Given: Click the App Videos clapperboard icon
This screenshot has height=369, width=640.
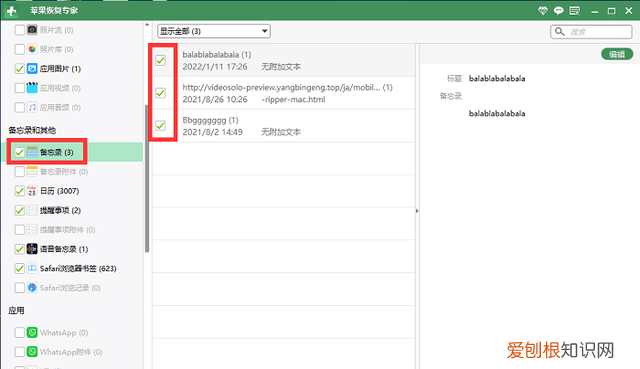Looking at the screenshot, I should click(32, 88).
